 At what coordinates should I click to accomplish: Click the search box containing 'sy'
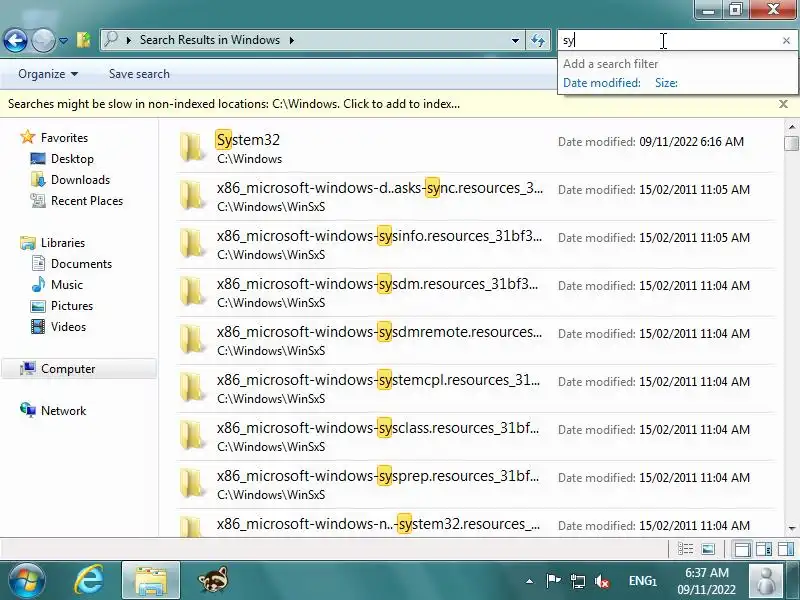pos(668,40)
